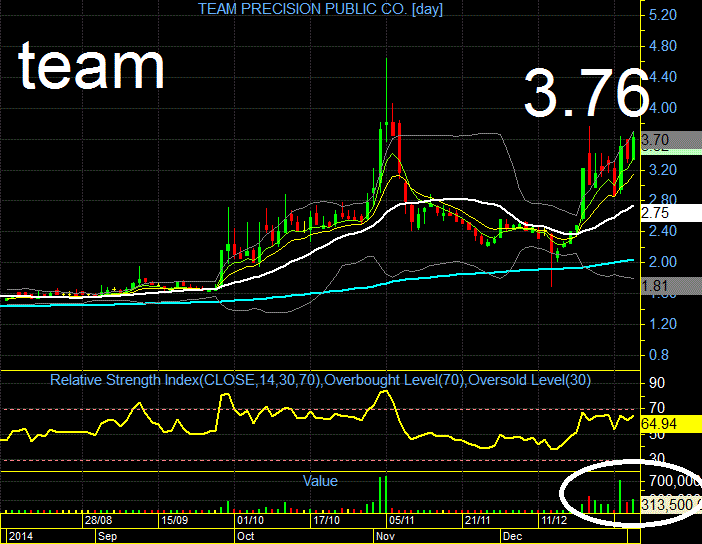Click the Oct month label
The image size is (702, 544).
[x=245, y=536]
